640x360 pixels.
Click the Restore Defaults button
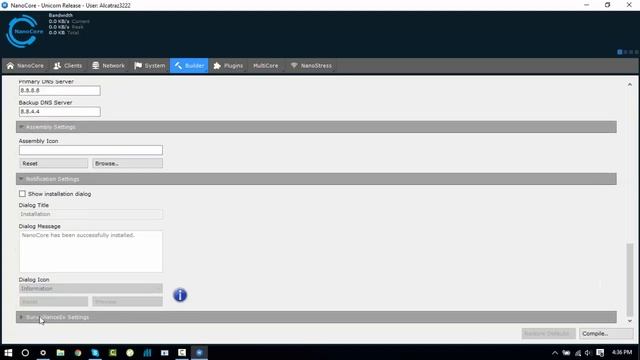548,333
